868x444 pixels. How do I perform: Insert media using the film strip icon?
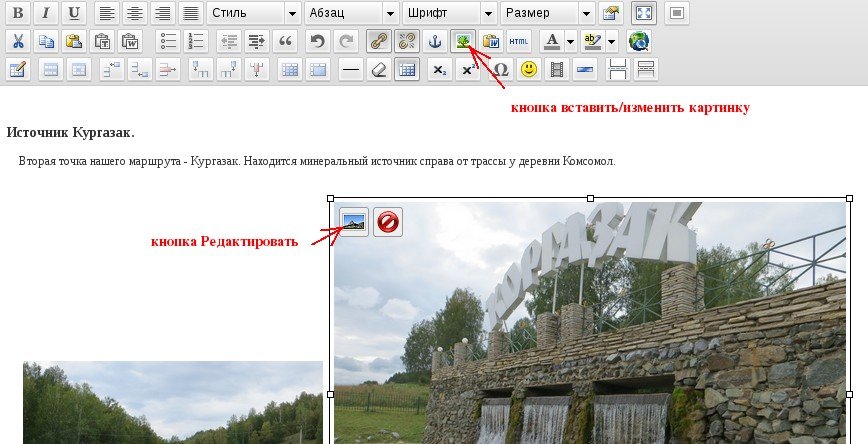[557, 70]
